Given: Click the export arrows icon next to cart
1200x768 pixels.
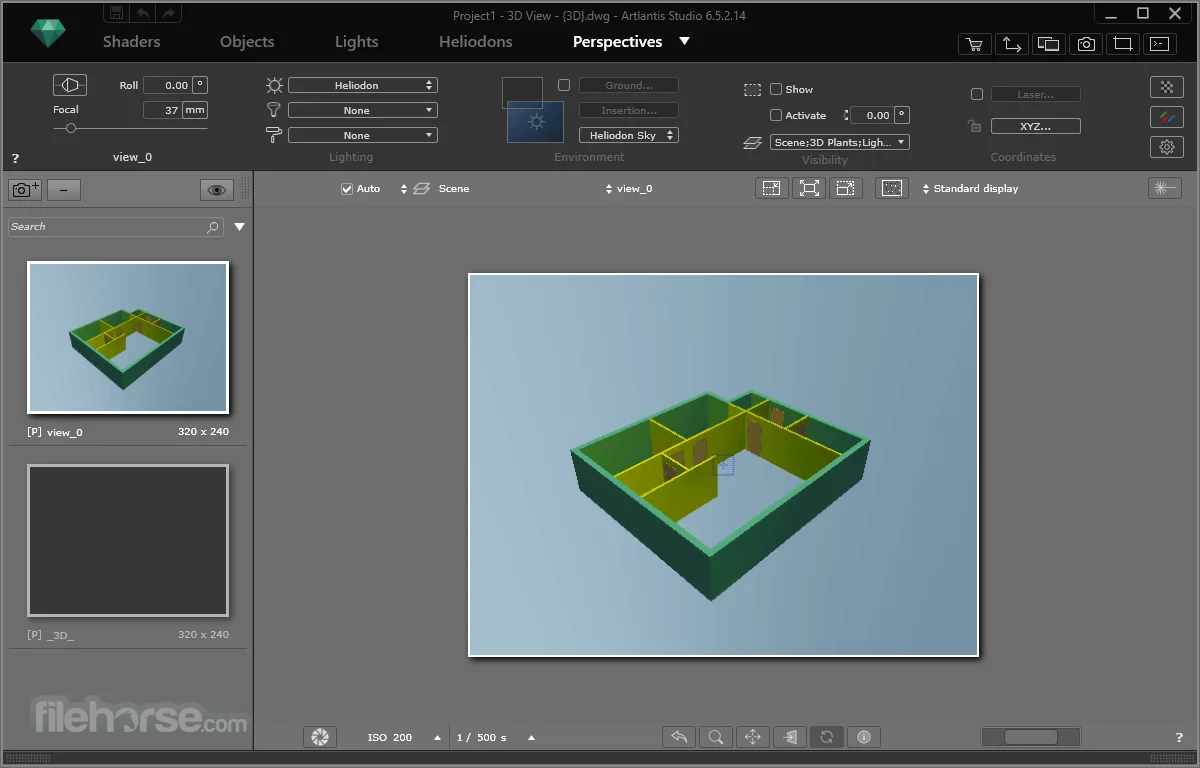Looking at the screenshot, I should [1012, 44].
